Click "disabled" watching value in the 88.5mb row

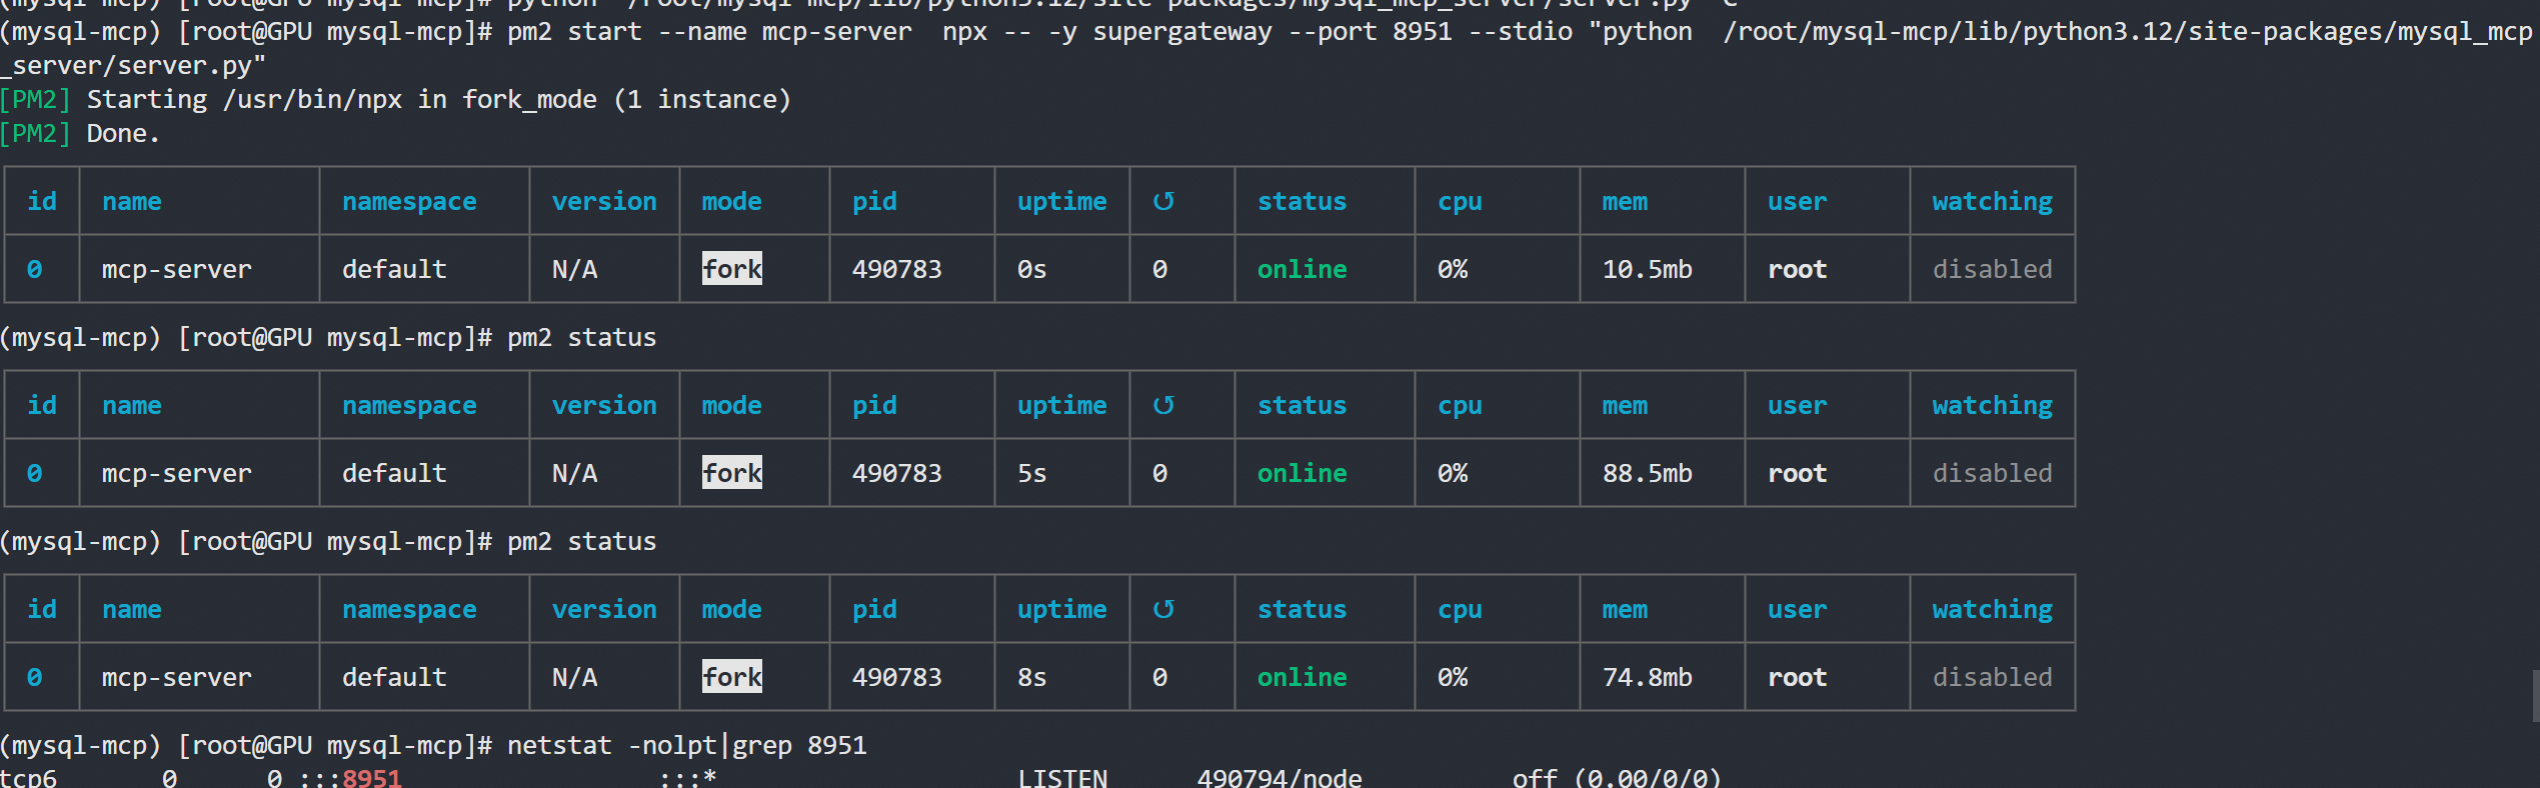coord(1992,473)
